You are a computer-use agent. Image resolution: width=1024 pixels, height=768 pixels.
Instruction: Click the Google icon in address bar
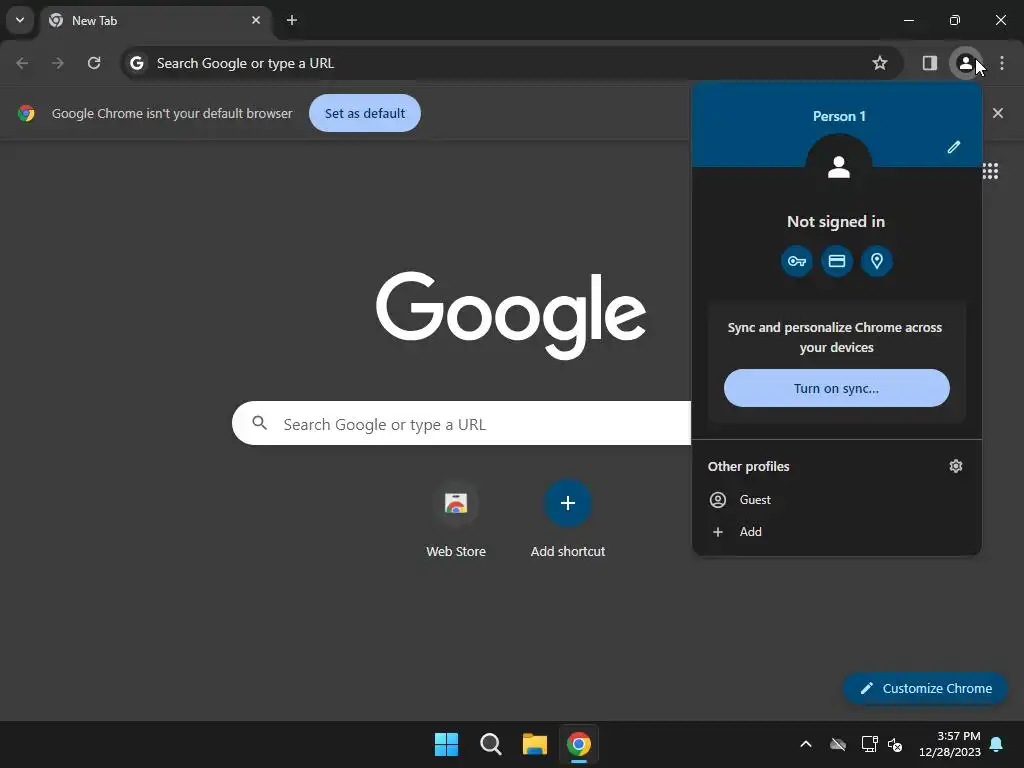[136, 63]
